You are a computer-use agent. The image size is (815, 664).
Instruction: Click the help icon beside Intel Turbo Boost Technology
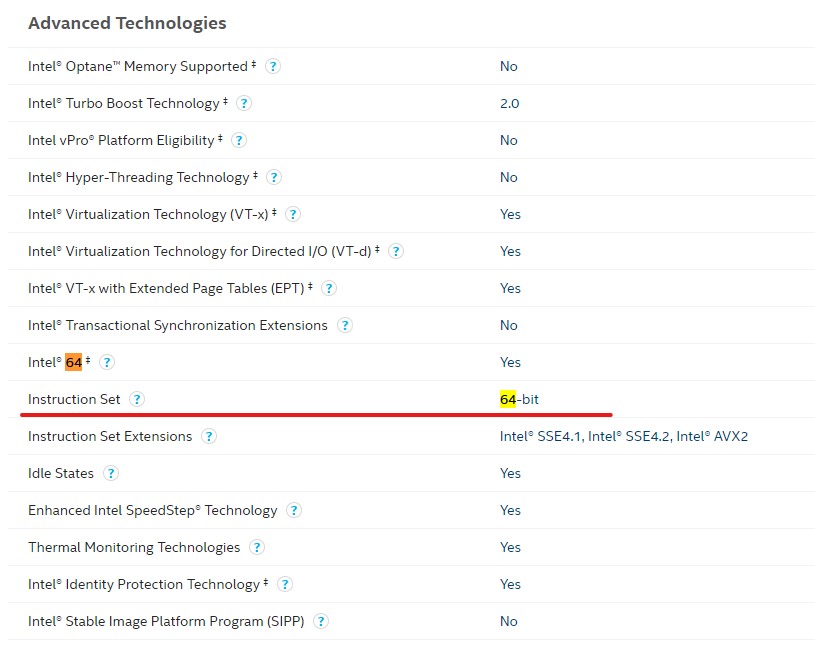tap(244, 103)
